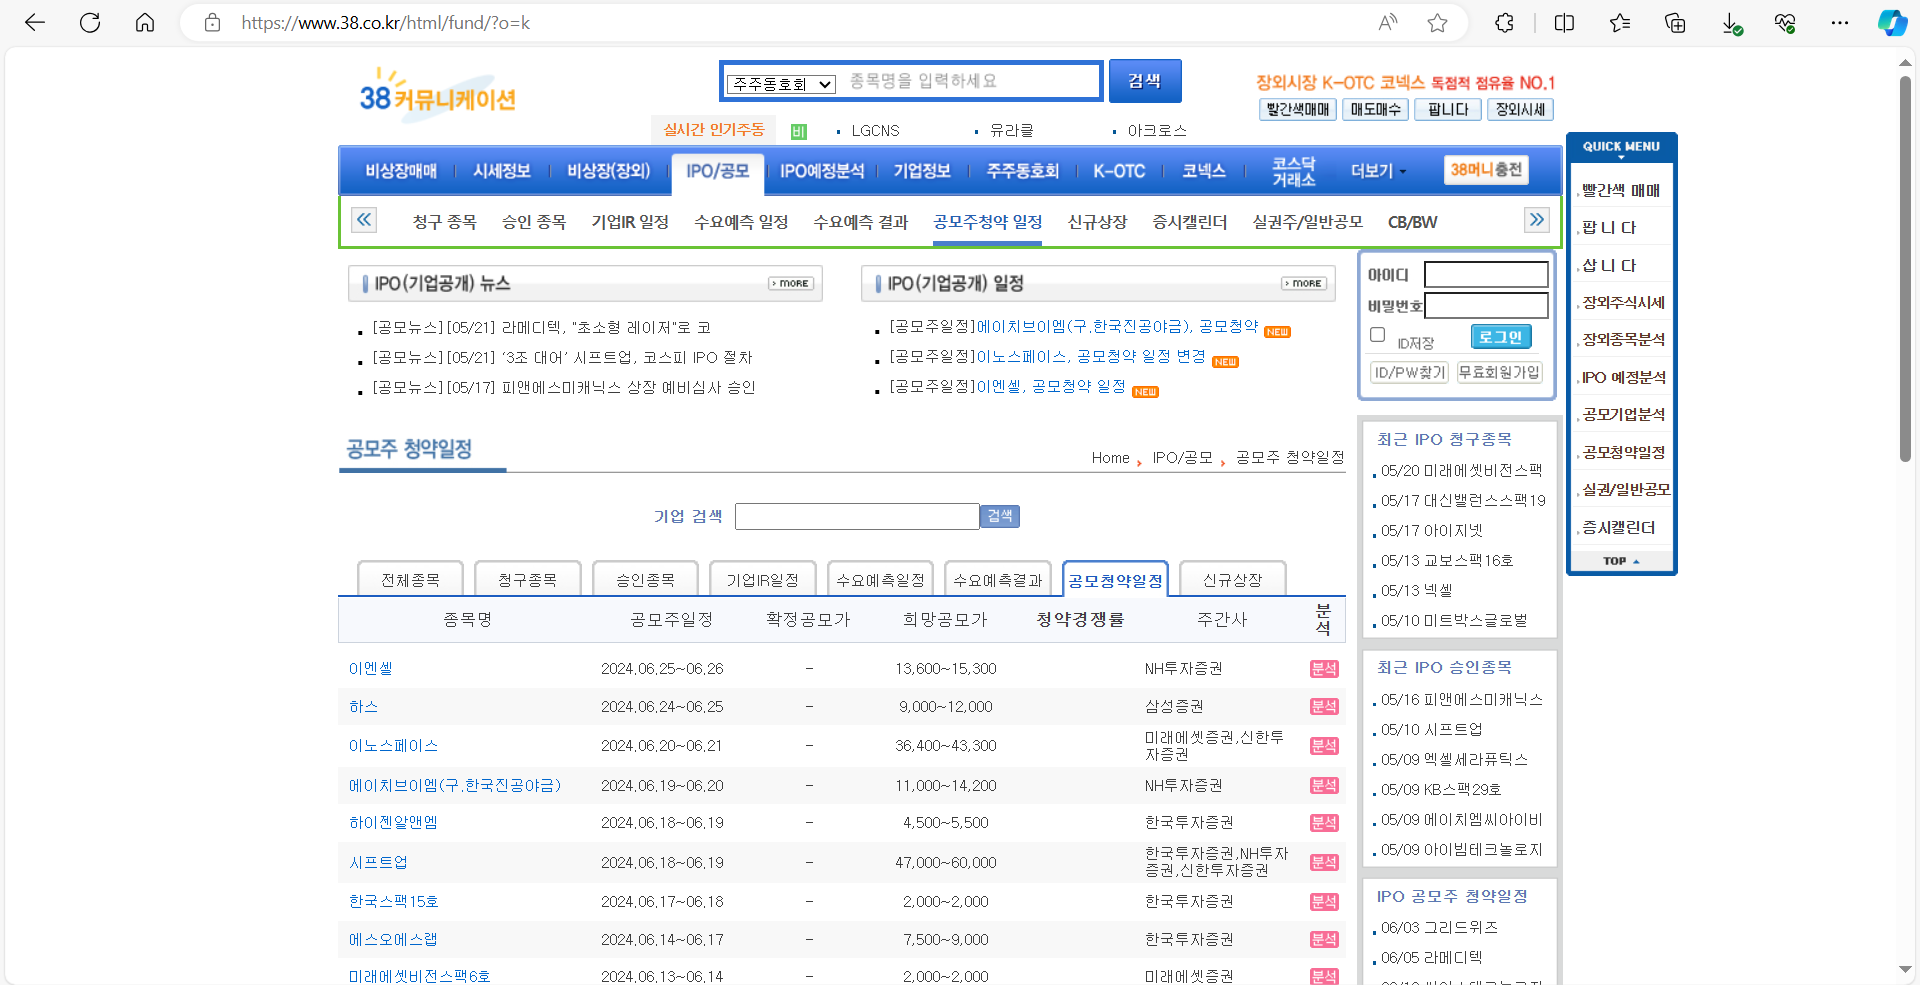
Task: Open 공모청약일정 in Quick Menu
Action: point(1623,452)
